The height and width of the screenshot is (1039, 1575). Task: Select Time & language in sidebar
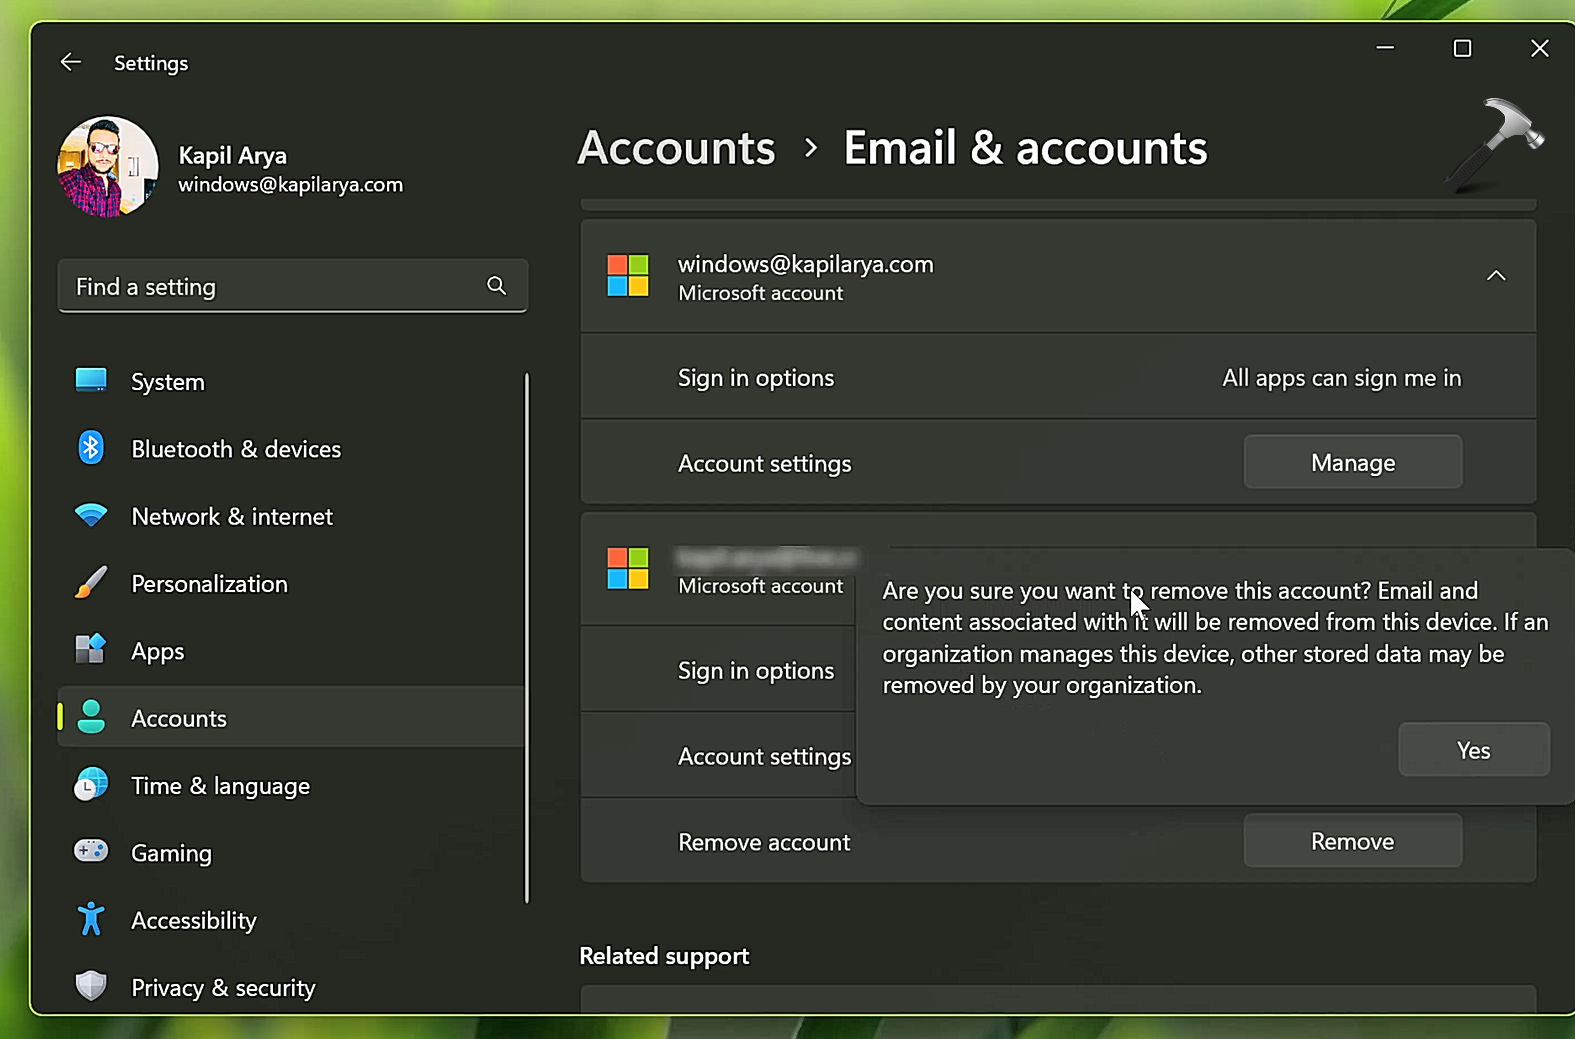point(220,786)
